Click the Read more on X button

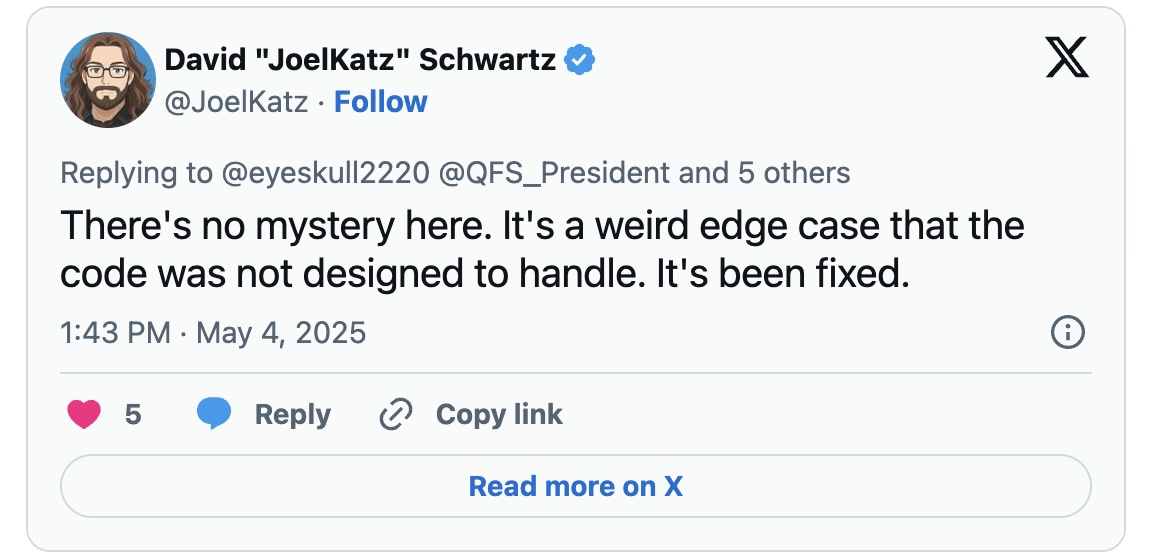576,486
